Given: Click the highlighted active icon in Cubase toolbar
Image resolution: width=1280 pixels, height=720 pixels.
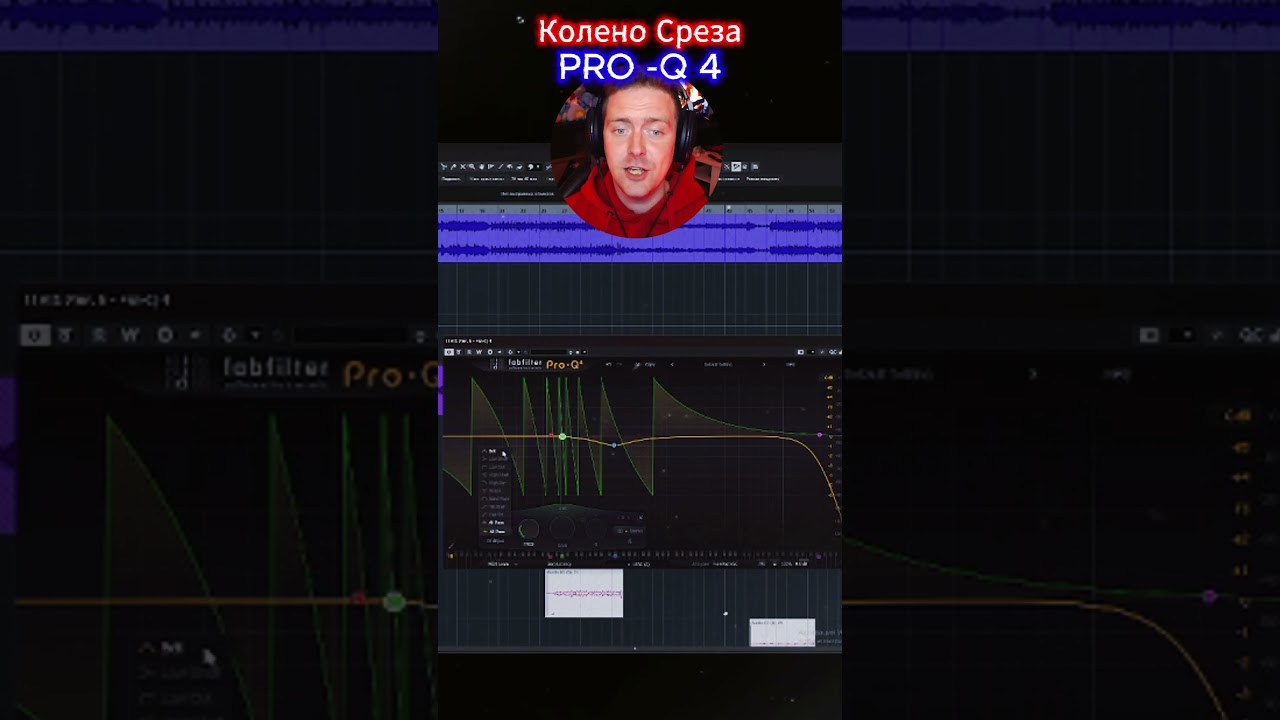Looking at the screenshot, I should pos(736,167).
